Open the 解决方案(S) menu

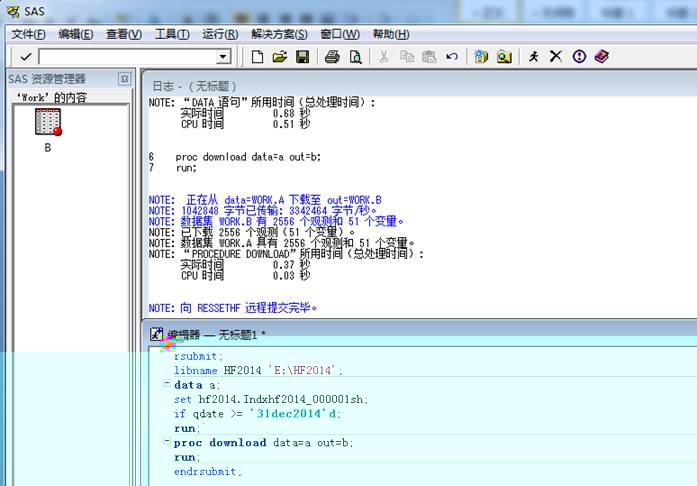[279, 34]
